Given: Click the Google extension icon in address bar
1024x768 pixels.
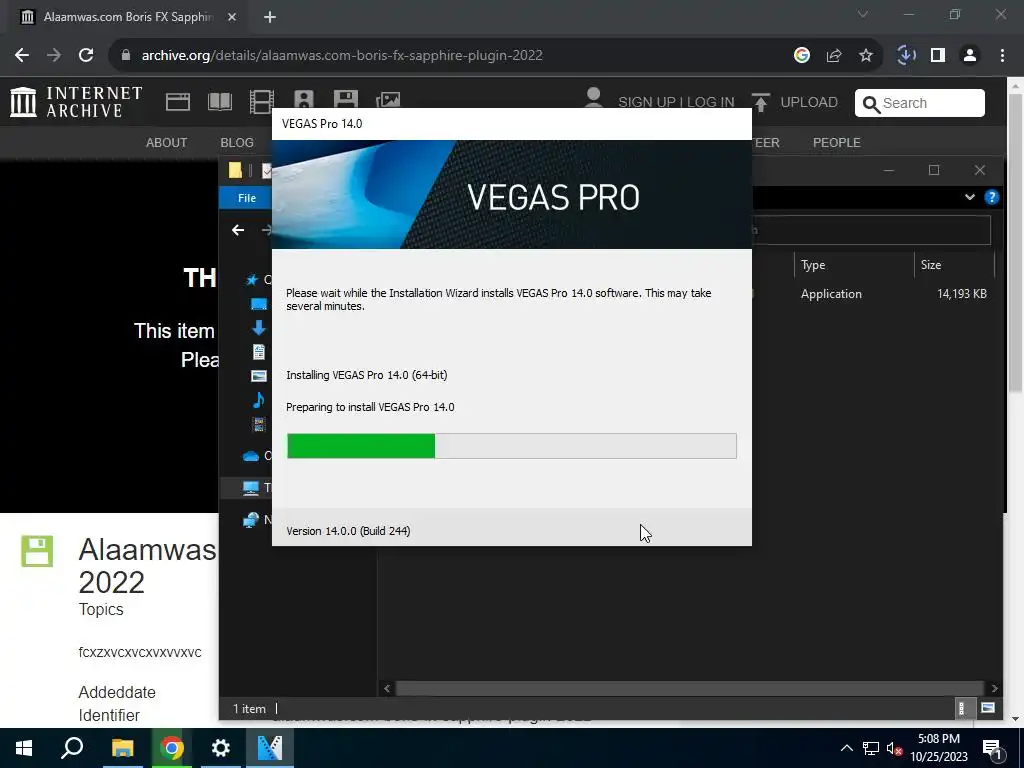Looking at the screenshot, I should click(x=802, y=56).
